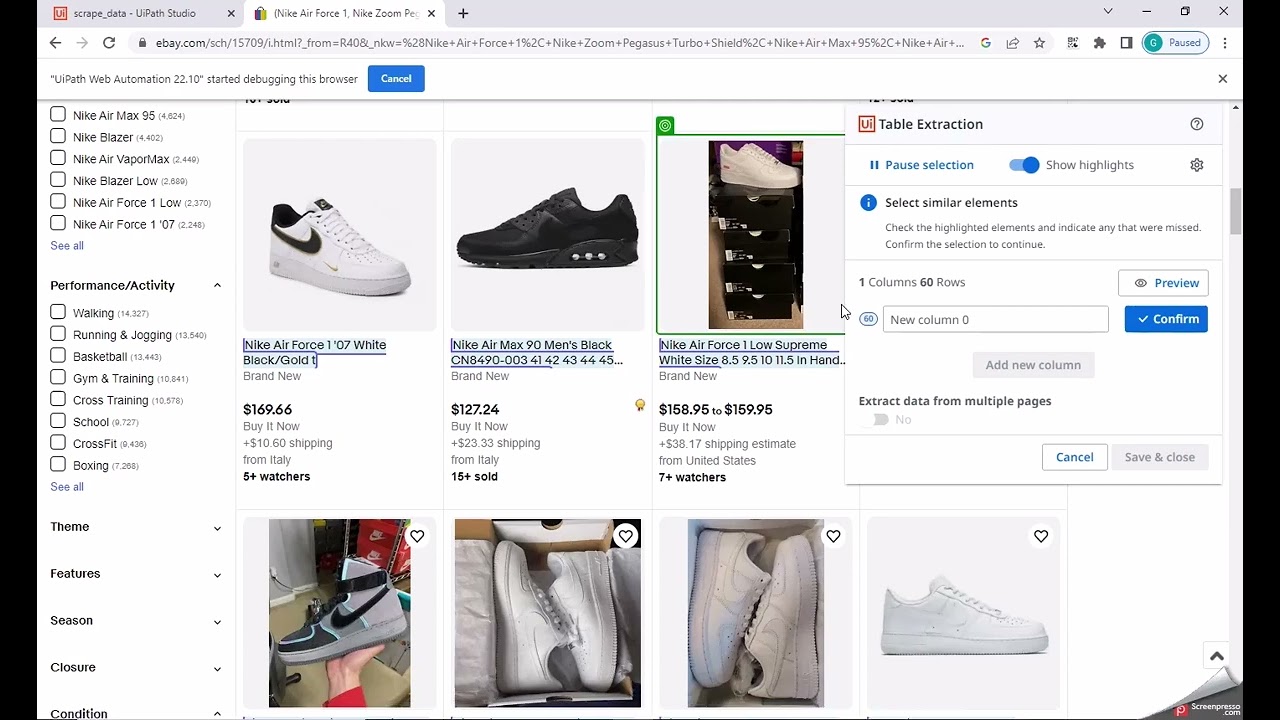
Task: Click the page vertical scrollbar thumb
Action: [1235, 212]
